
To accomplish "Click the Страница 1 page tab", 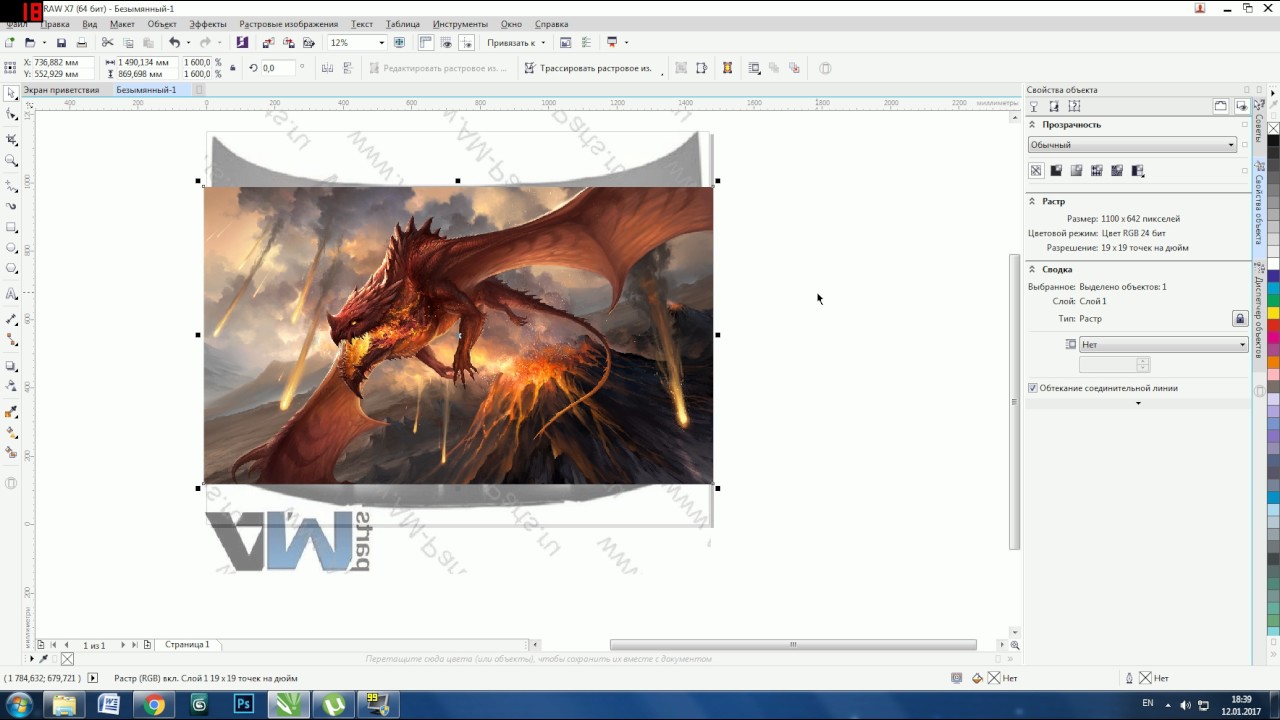I will click(188, 645).
